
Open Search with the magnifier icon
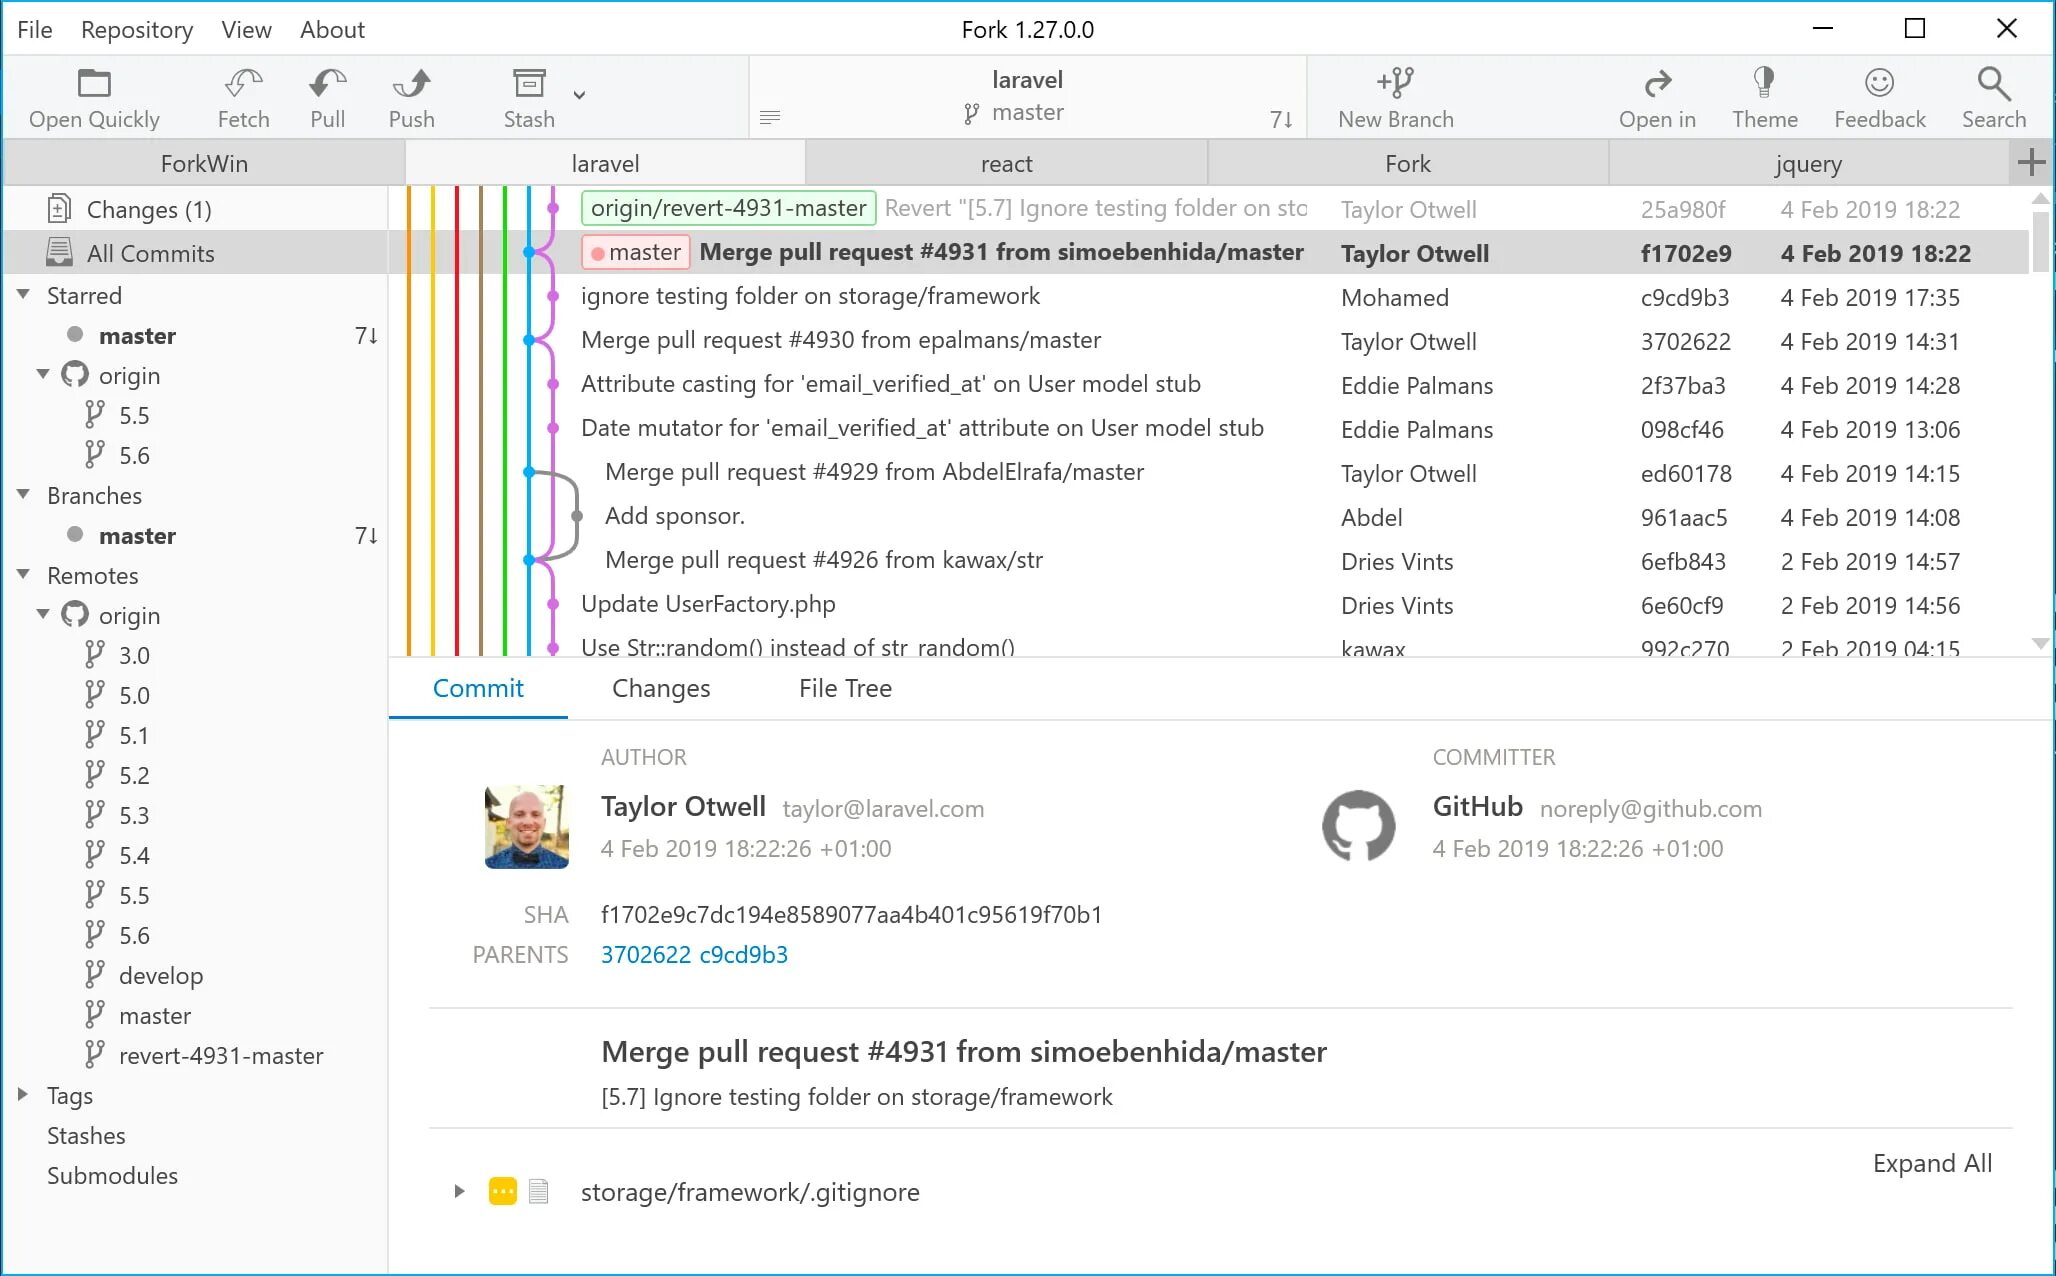pos(1993,84)
